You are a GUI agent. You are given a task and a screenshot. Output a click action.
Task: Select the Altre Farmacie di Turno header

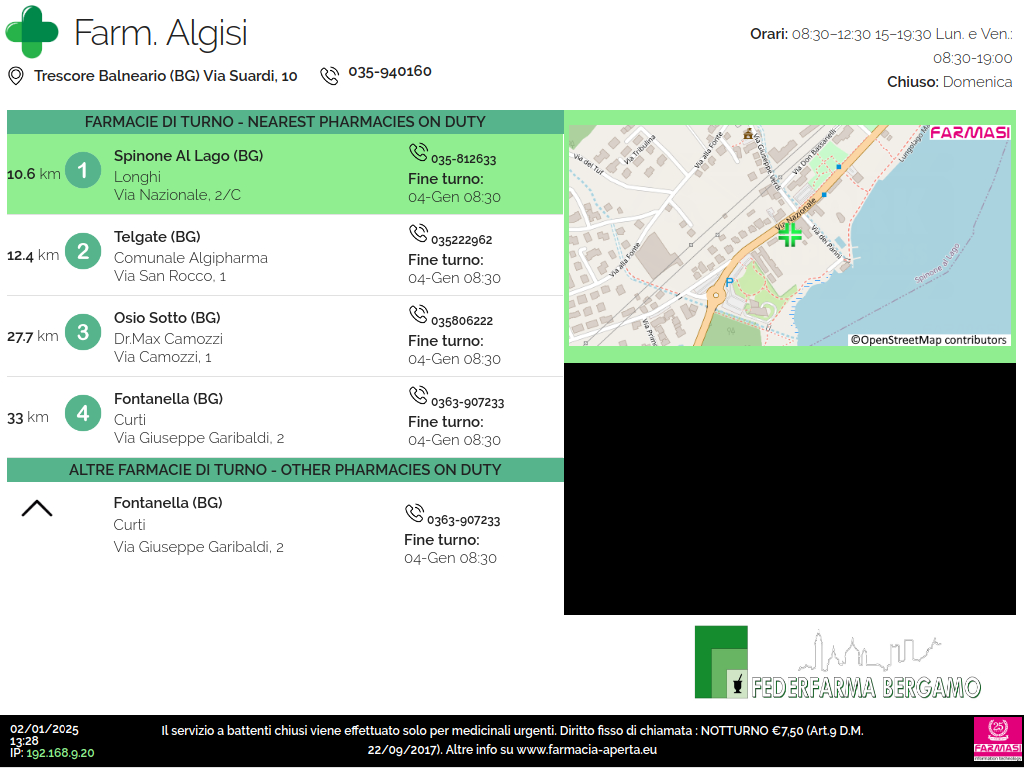(285, 470)
